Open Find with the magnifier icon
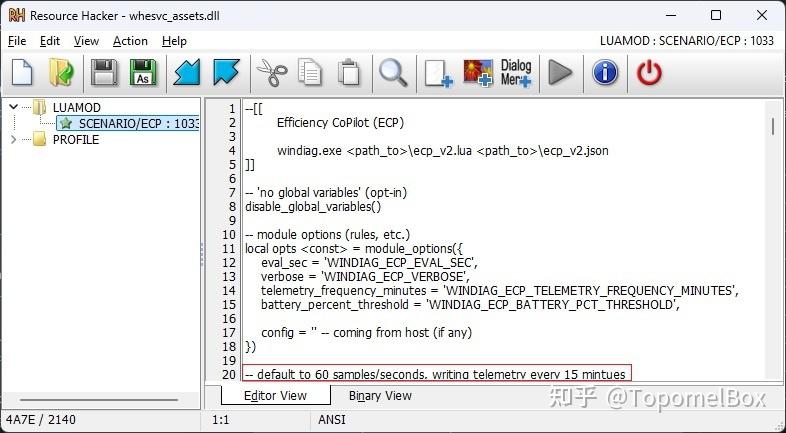This screenshot has height=433, width=786. [x=393, y=73]
